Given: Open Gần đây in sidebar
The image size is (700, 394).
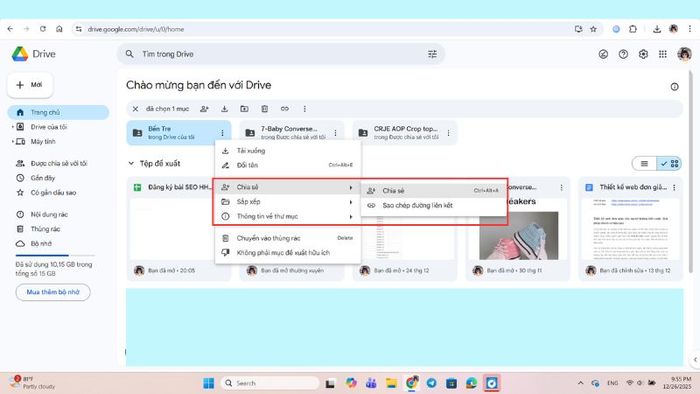Looking at the screenshot, I should (x=36, y=178).
